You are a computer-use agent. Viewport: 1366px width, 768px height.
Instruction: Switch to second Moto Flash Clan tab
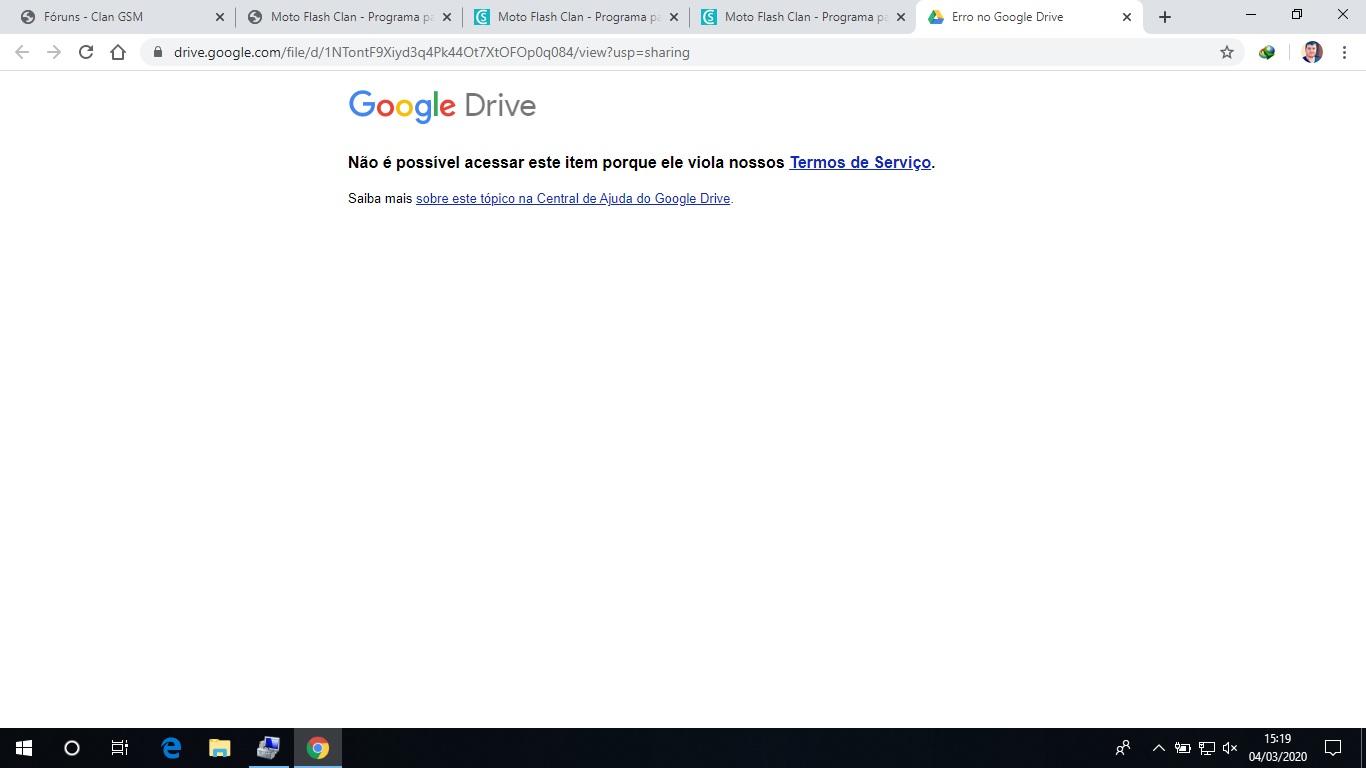click(x=575, y=17)
